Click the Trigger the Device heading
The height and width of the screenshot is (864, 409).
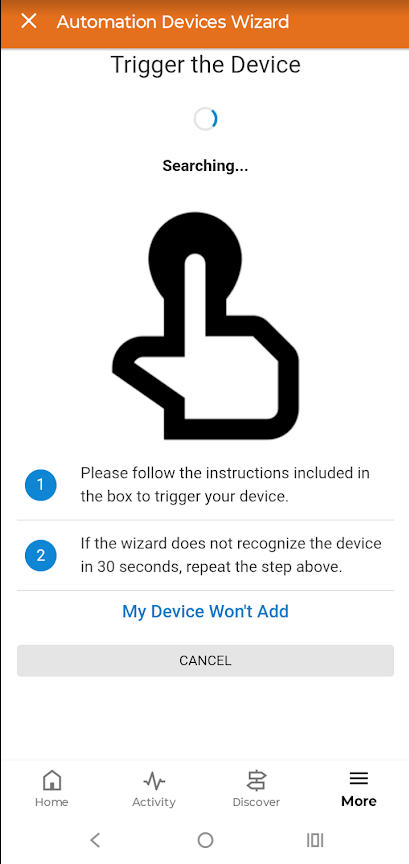click(x=205, y=65)
